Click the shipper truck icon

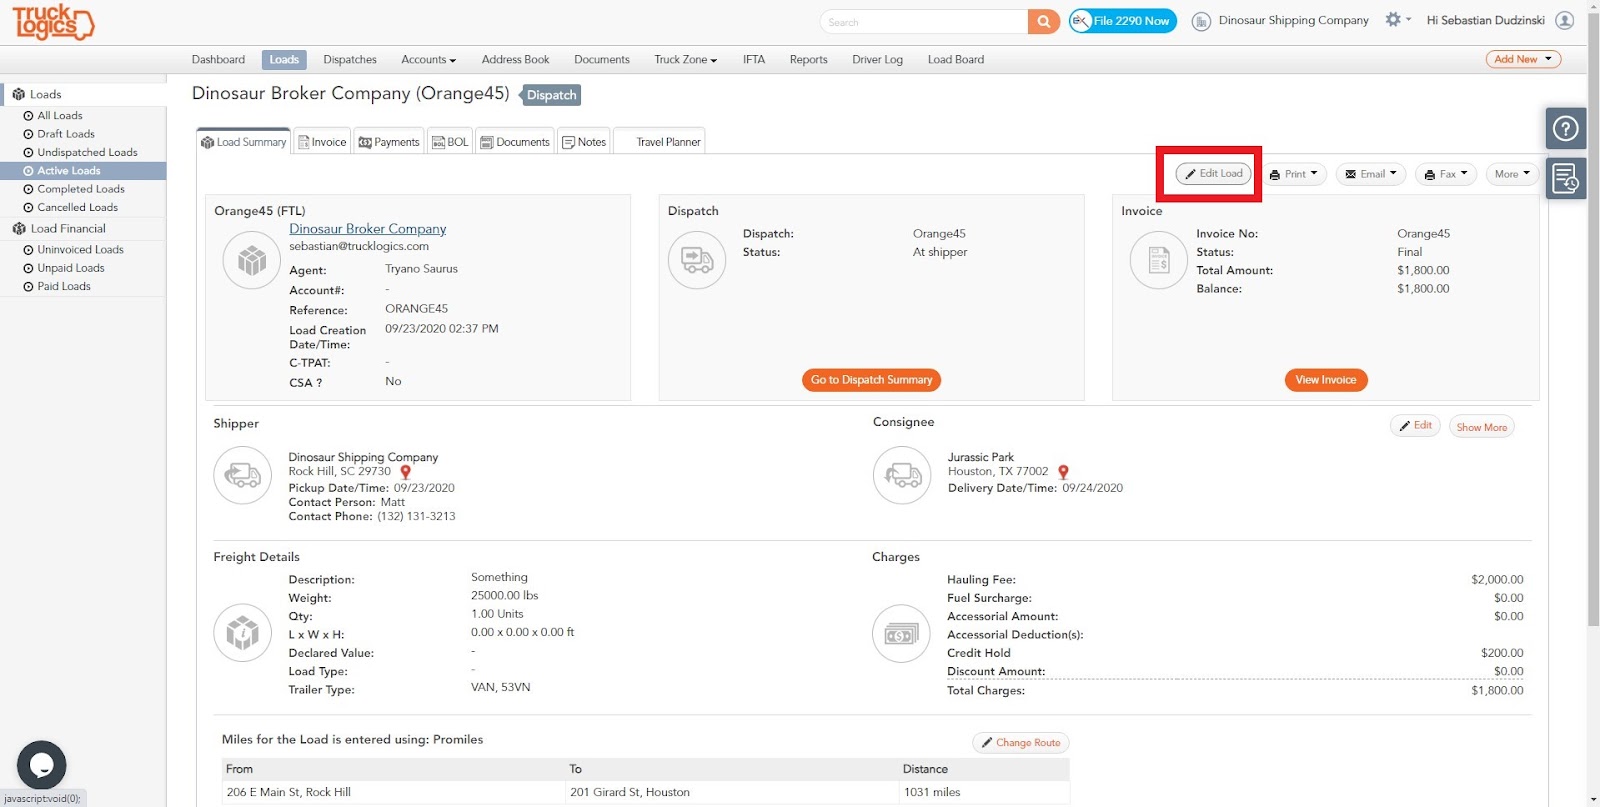tap(243, 475)
